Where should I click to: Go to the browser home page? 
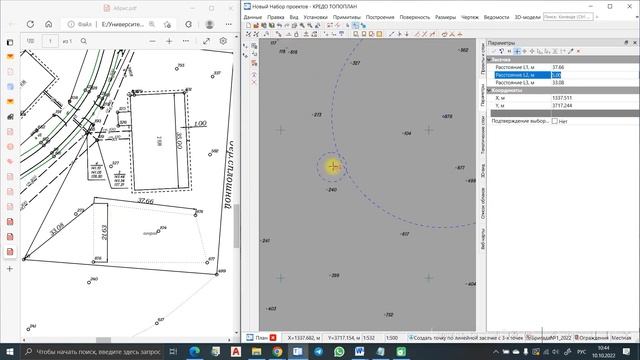[48, 24]
